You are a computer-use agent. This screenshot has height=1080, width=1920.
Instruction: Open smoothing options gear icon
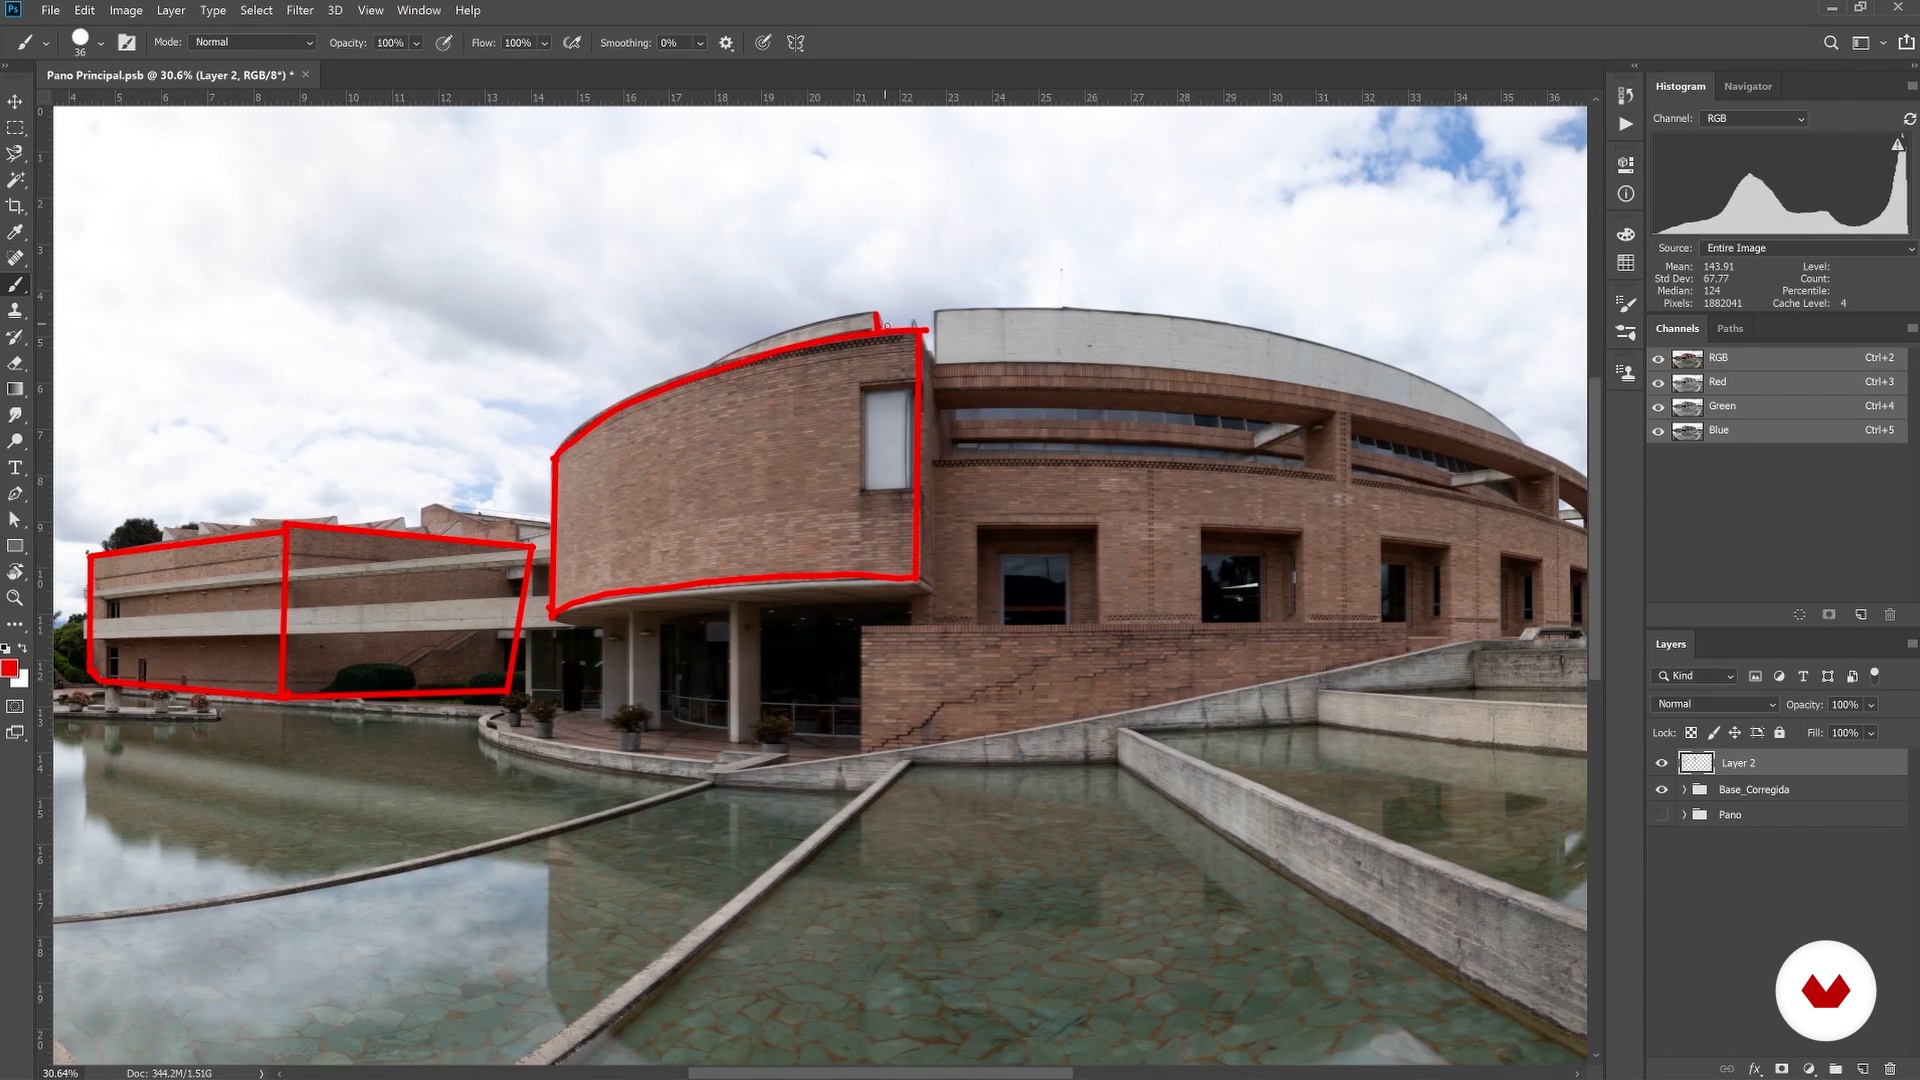click(726, 43)
